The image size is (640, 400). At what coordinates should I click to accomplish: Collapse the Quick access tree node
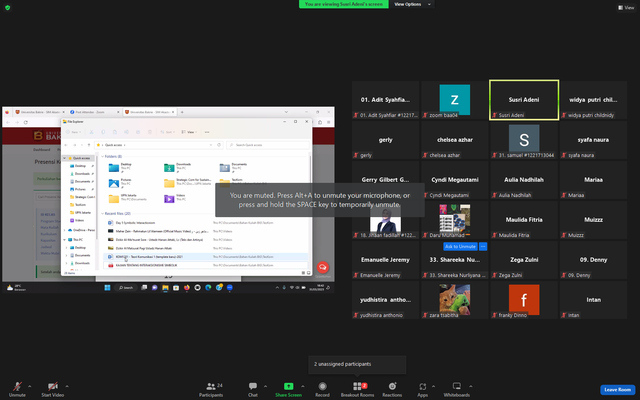tap(64, 158)
